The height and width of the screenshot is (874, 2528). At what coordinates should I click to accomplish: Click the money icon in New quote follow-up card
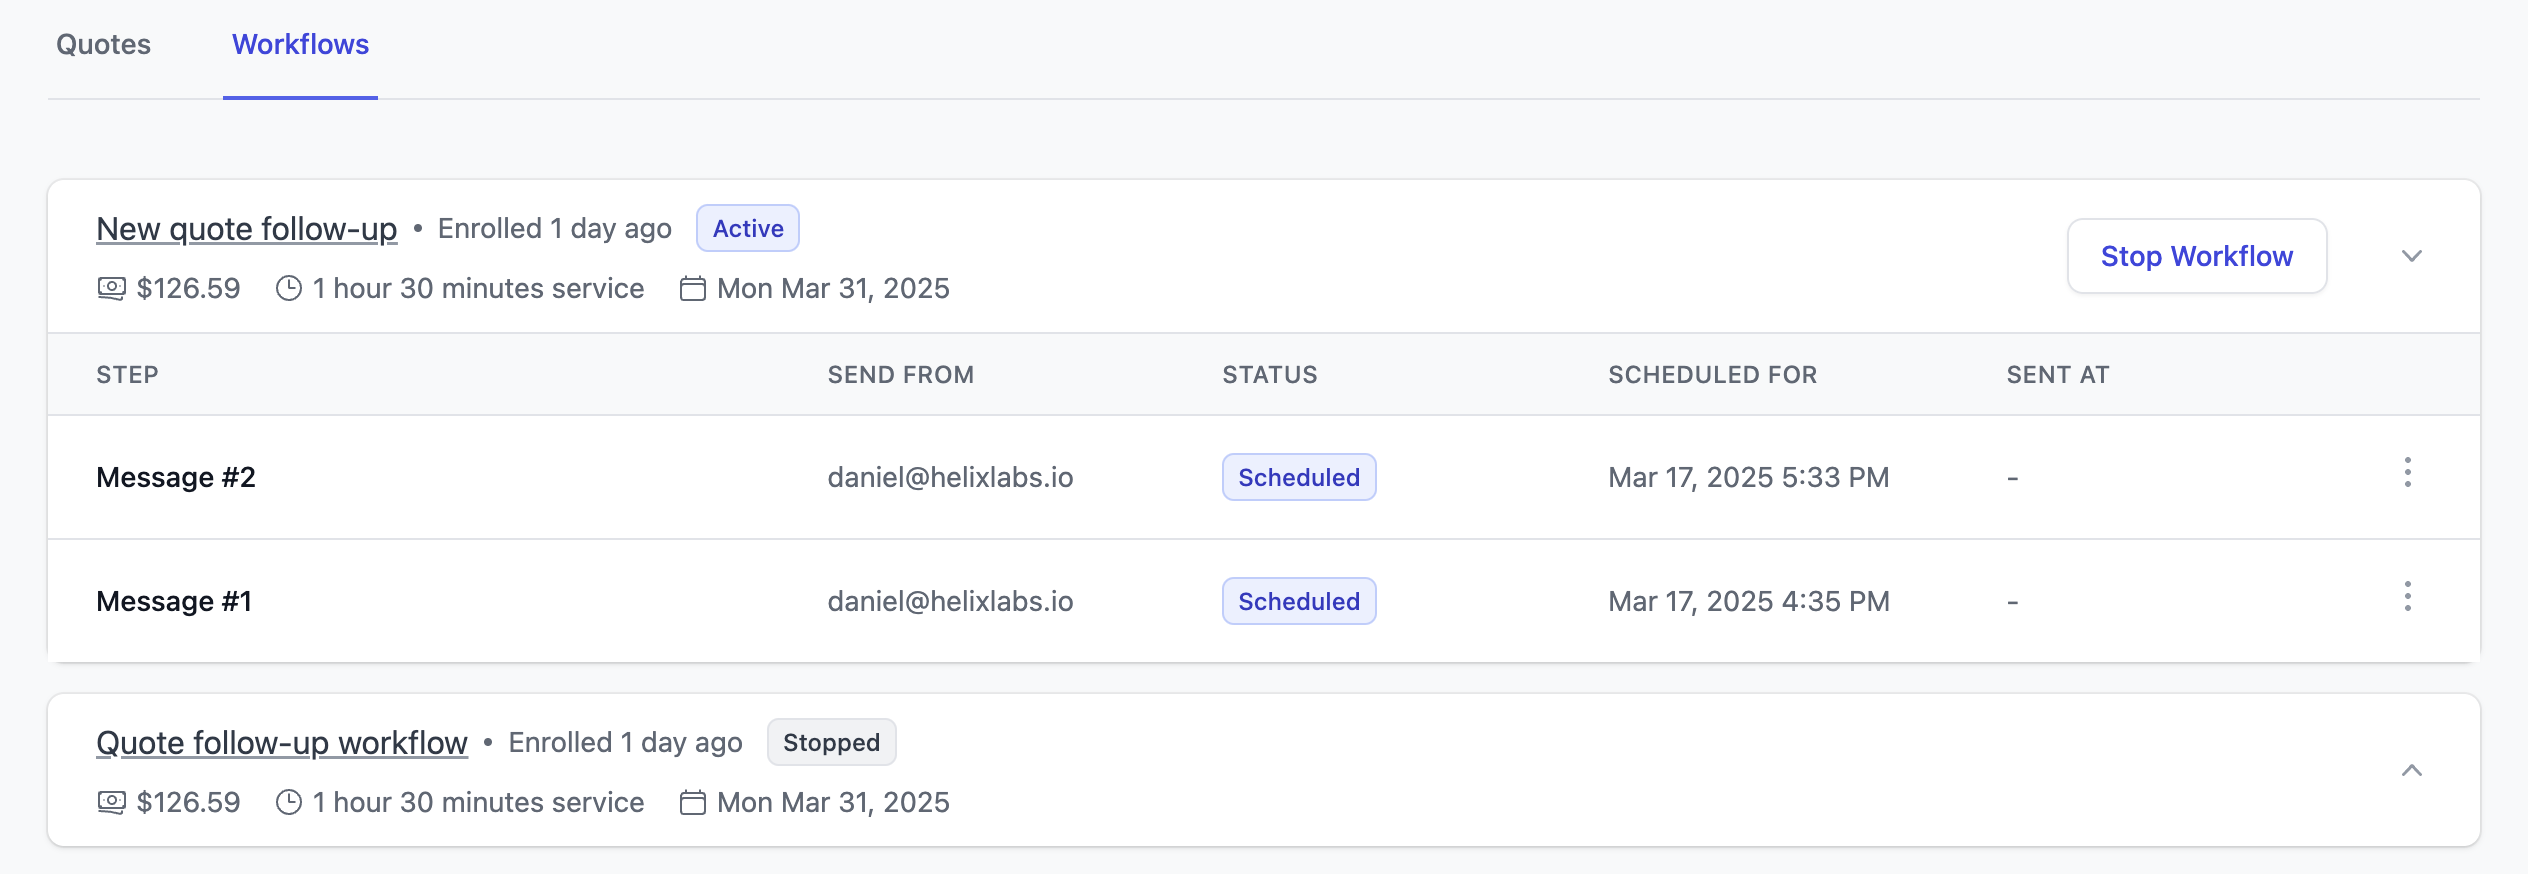pyautogui.click(x=111, y=289)
